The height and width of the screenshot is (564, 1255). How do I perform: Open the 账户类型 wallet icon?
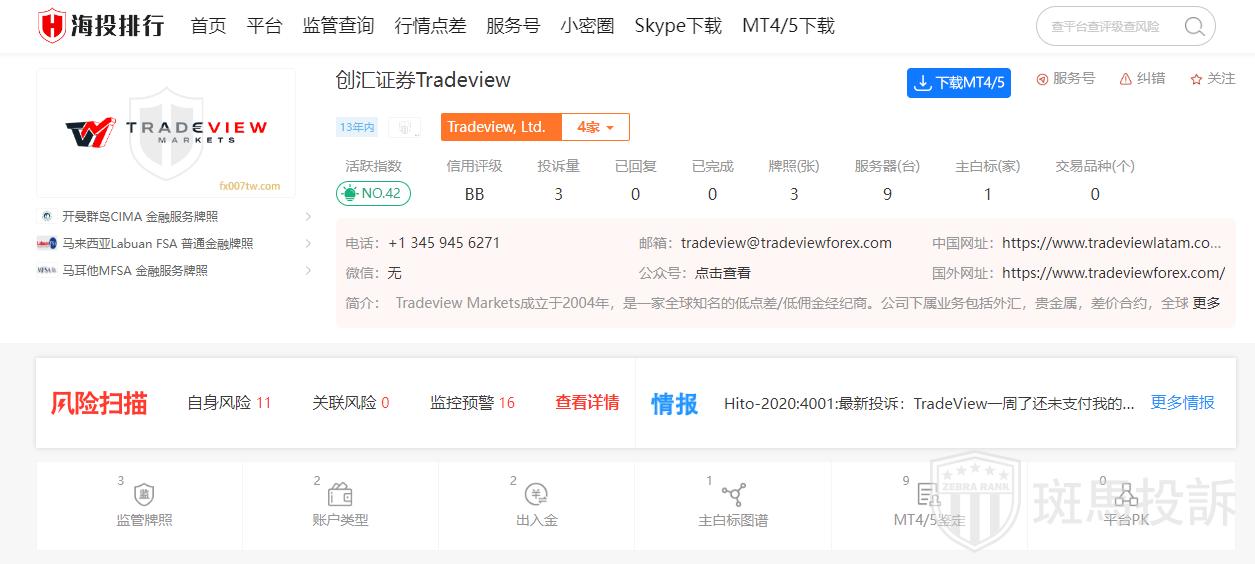[x=340, y=495]
